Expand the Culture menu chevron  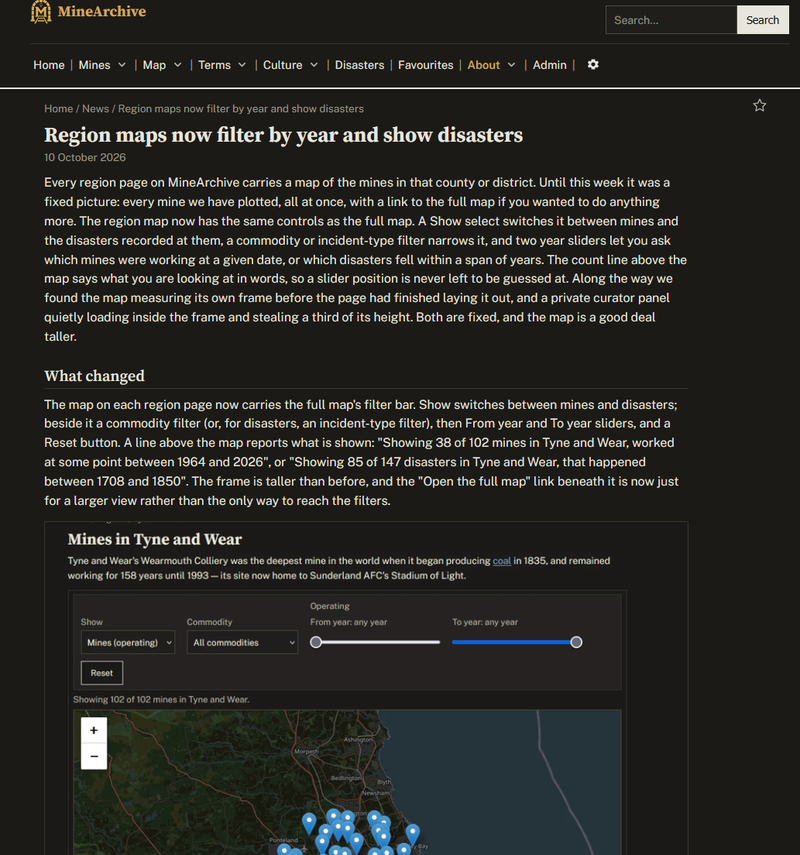click(x=314, y=65)
